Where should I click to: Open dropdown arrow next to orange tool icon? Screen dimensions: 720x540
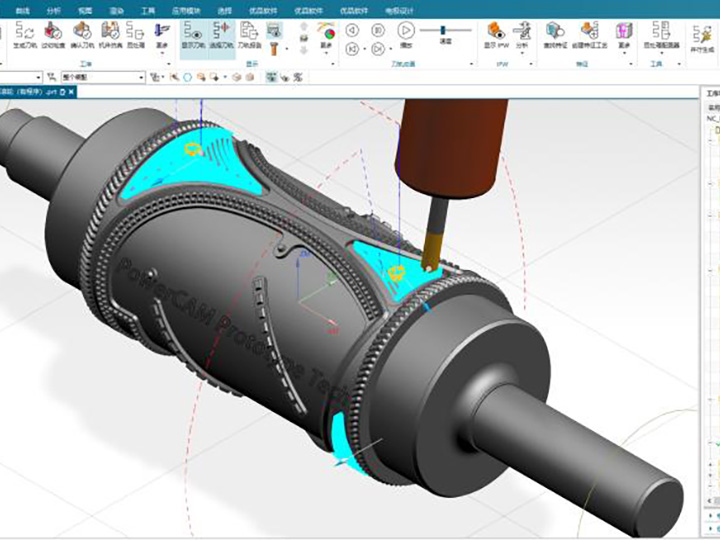coord(287,49)
